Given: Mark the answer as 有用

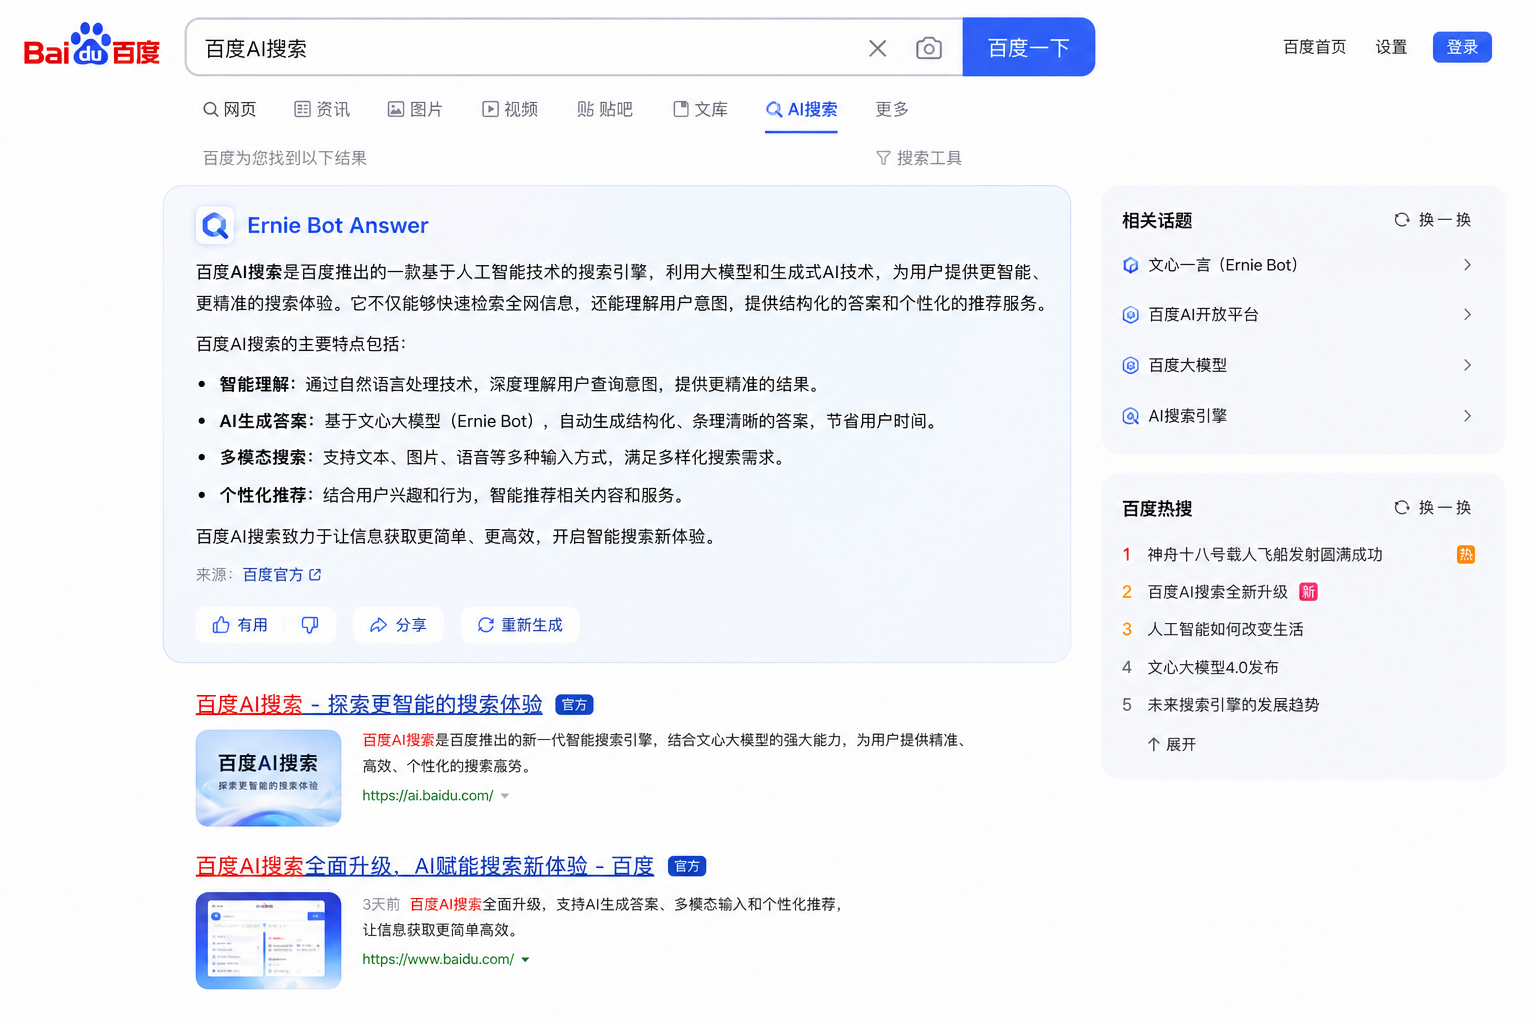Looking at the screenshot, I should (240, 625).
